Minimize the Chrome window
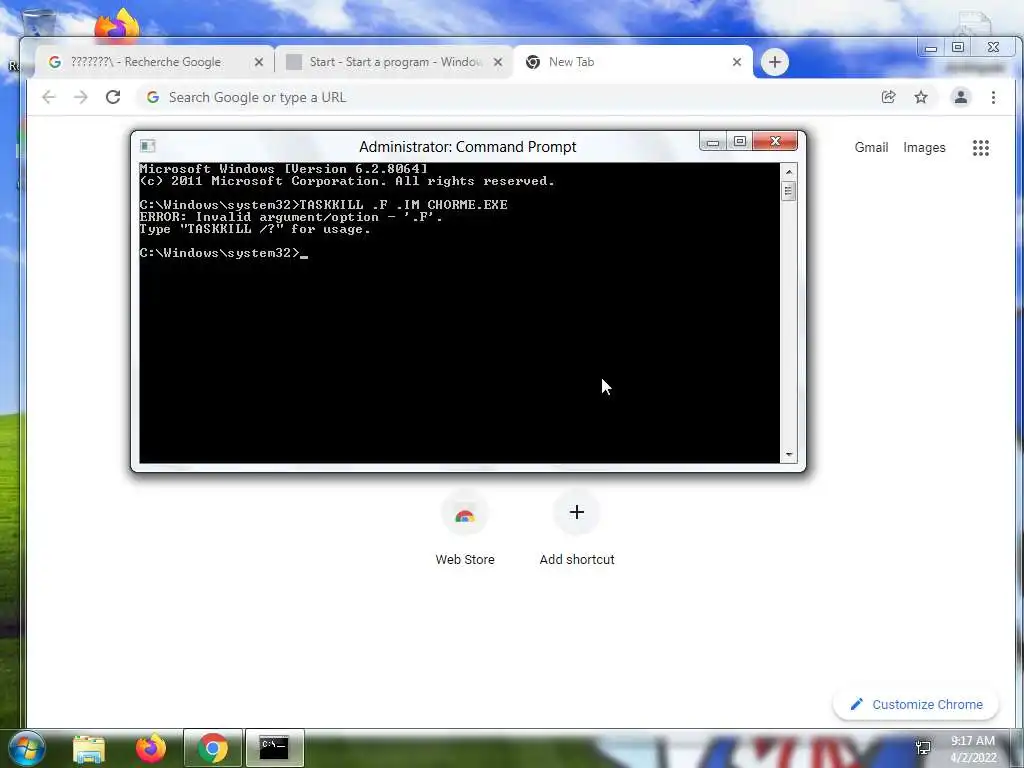 click(931, 48)
